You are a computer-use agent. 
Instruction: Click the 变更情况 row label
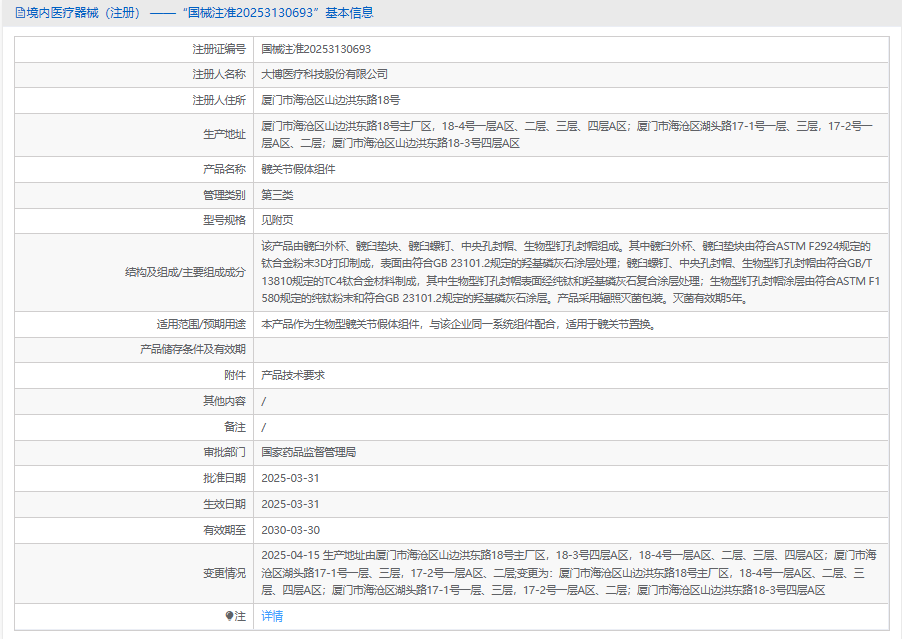pyautogui.click(x=224, y=573)
